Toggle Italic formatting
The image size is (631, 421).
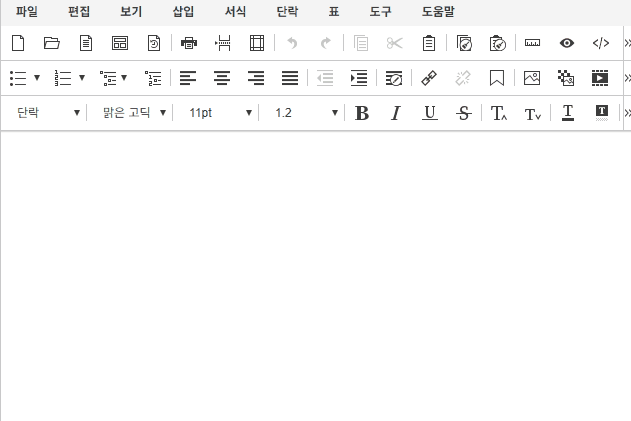(x=395, y=113)
